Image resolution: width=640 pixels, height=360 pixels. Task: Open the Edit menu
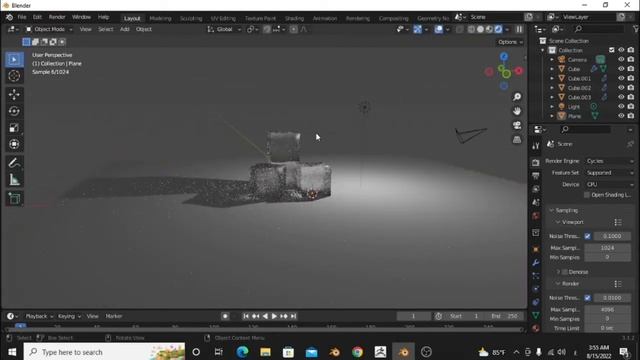pos(37,17)
